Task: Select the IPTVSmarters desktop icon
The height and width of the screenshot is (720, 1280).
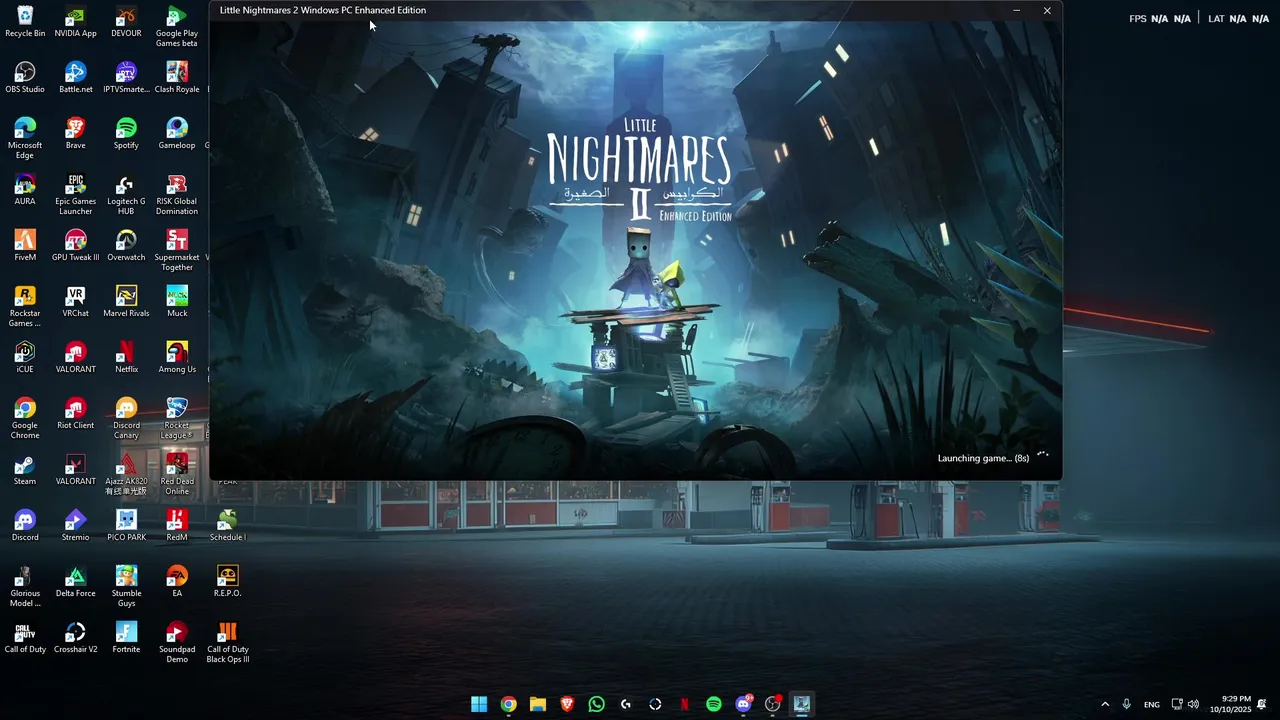Action: click(126, 78)
